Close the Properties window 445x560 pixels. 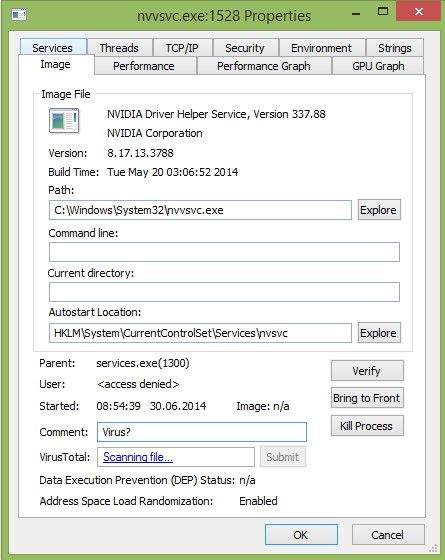click(419, 11)
